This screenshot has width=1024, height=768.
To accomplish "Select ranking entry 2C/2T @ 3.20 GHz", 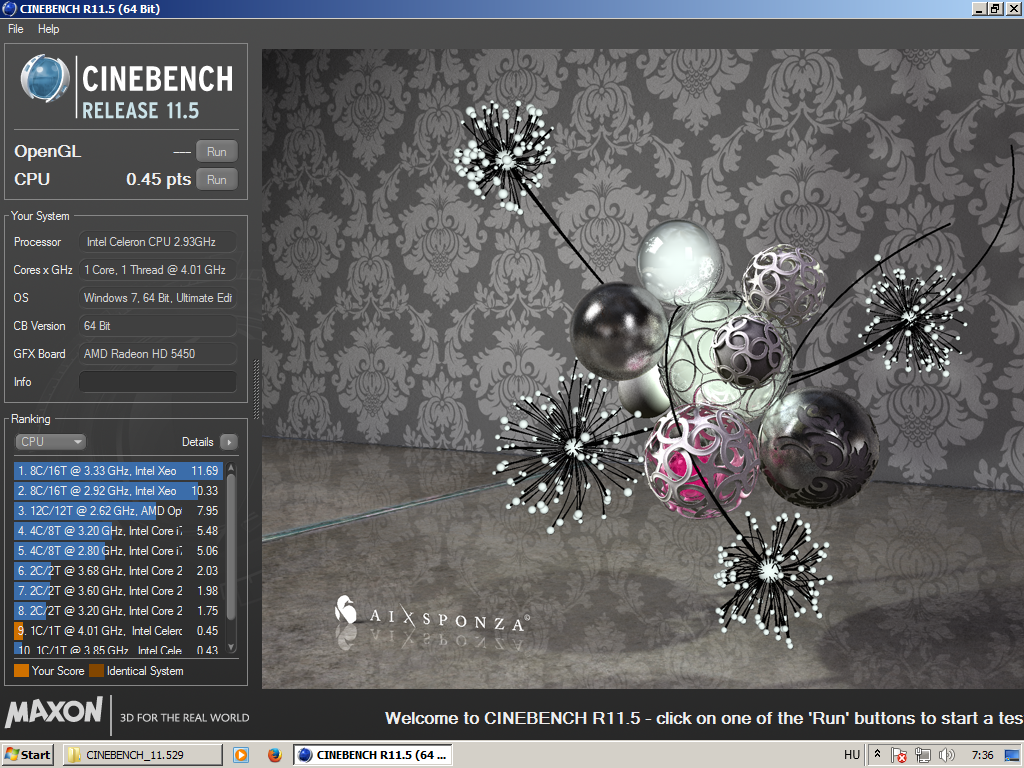I will (x=118, y=611).
